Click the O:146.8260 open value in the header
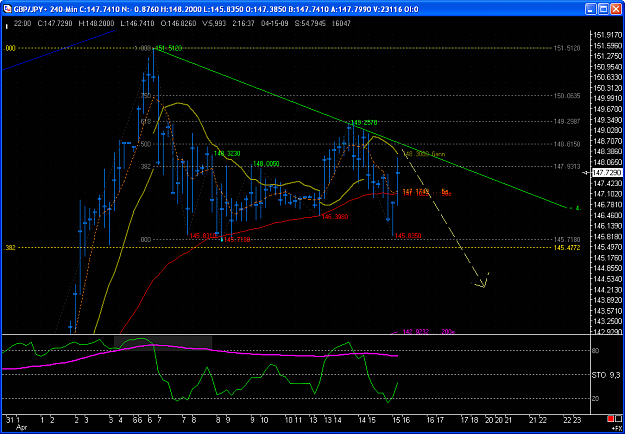The width and height of the screenshot is (625, 434). click(x=178, y=24)
